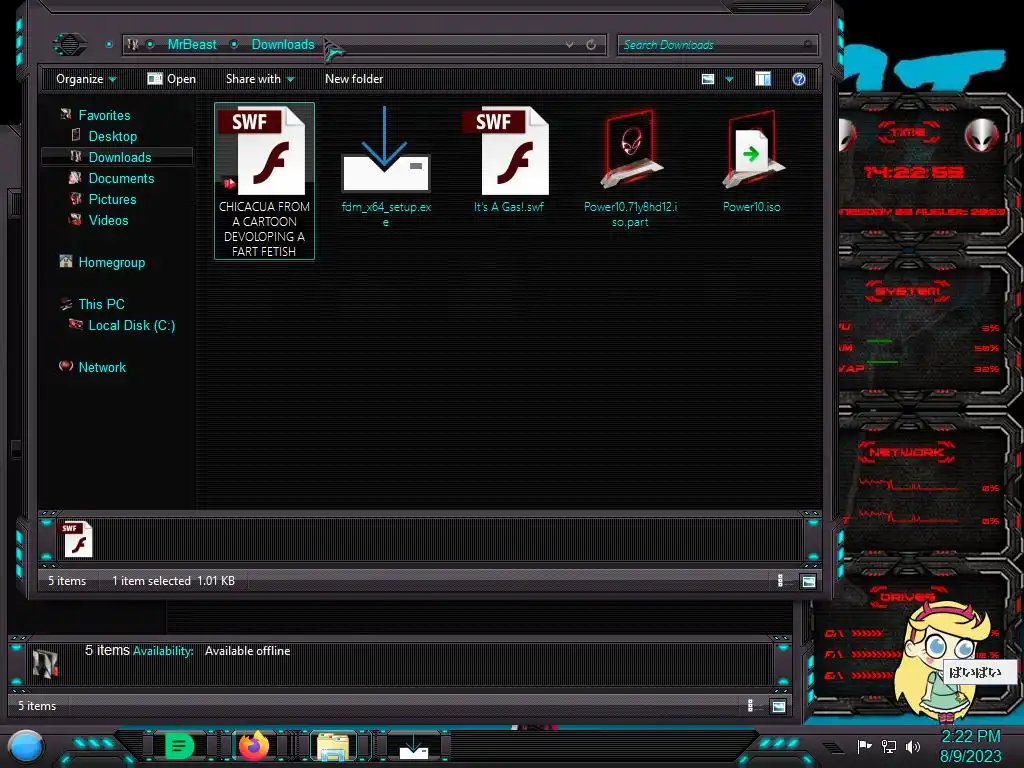This screenshot has width=1024, height=768.
Task: Switch to details view in status bar
Action: [780, 581]
